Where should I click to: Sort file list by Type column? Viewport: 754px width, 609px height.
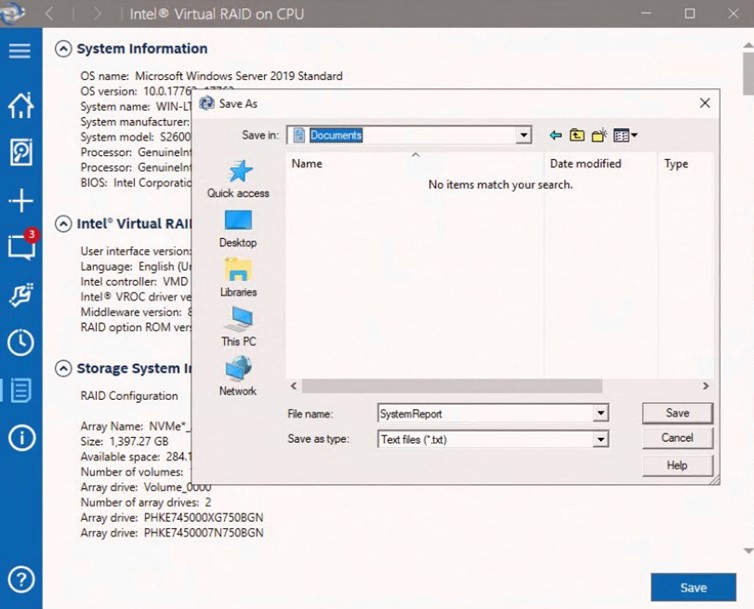point(685,164)
